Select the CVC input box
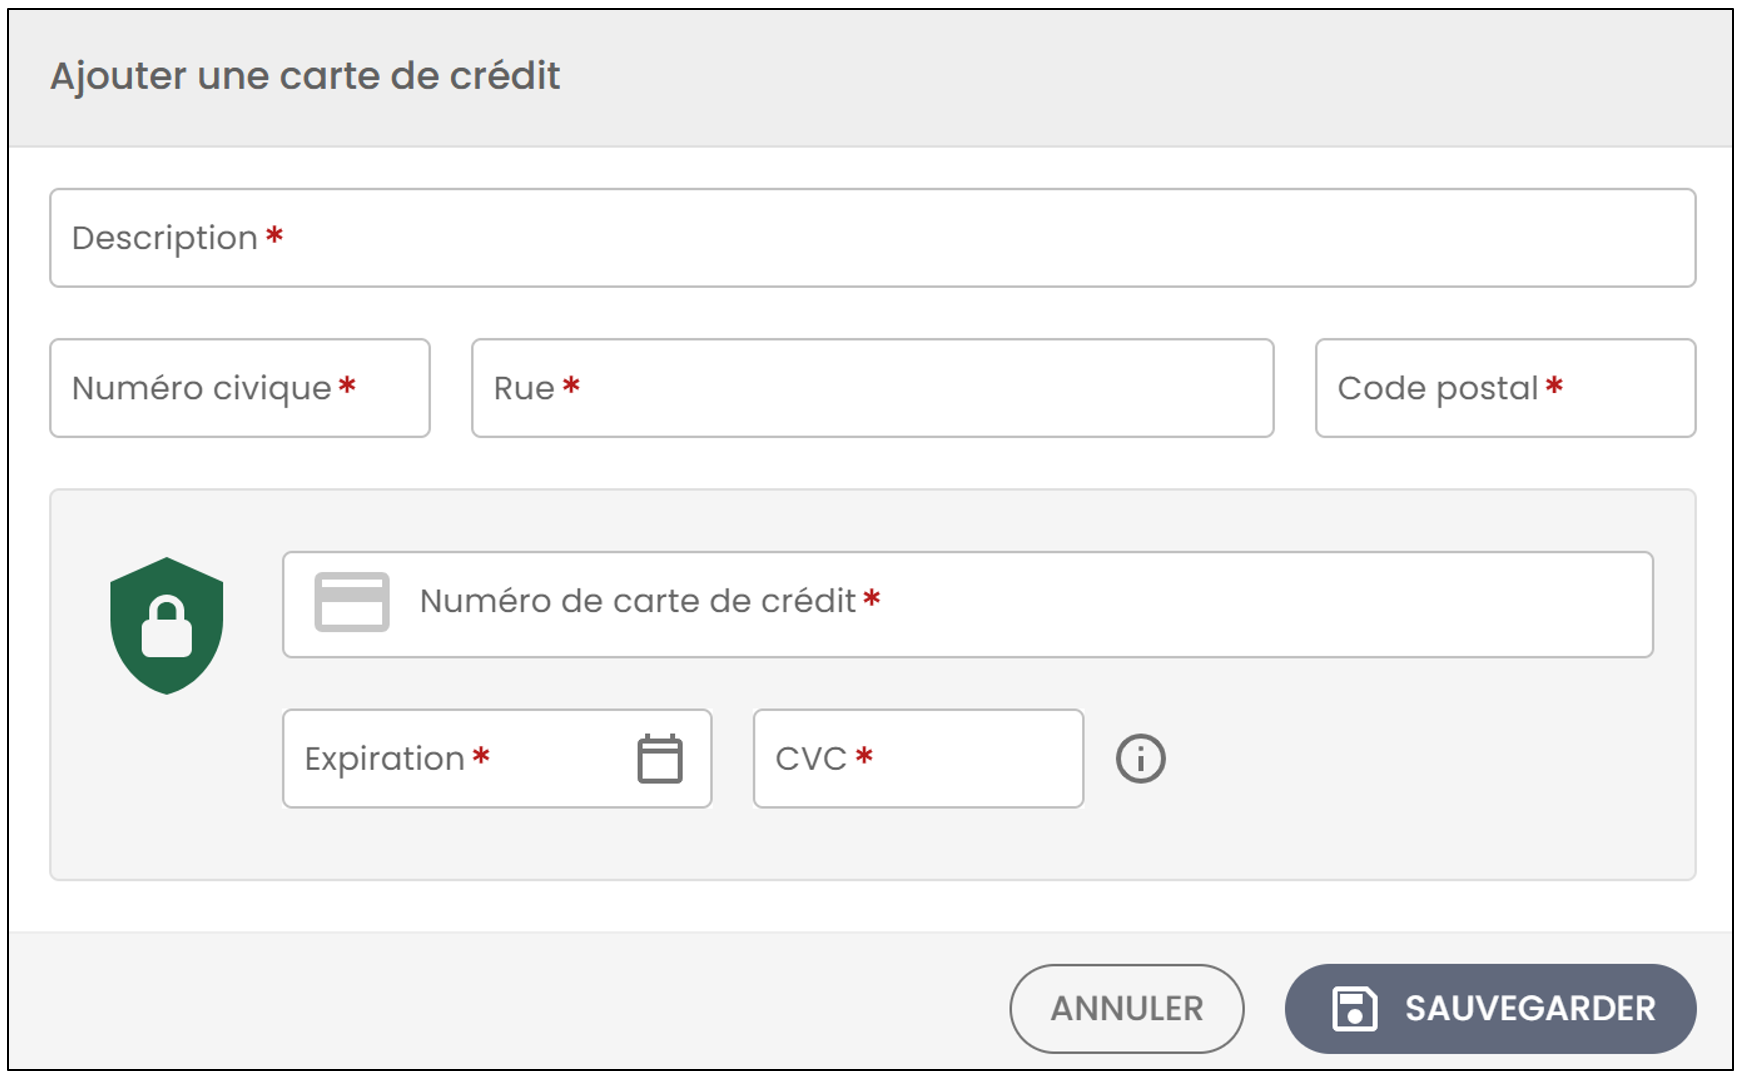Screen dimensions: 1738x1079 click(x=919, y=759)
